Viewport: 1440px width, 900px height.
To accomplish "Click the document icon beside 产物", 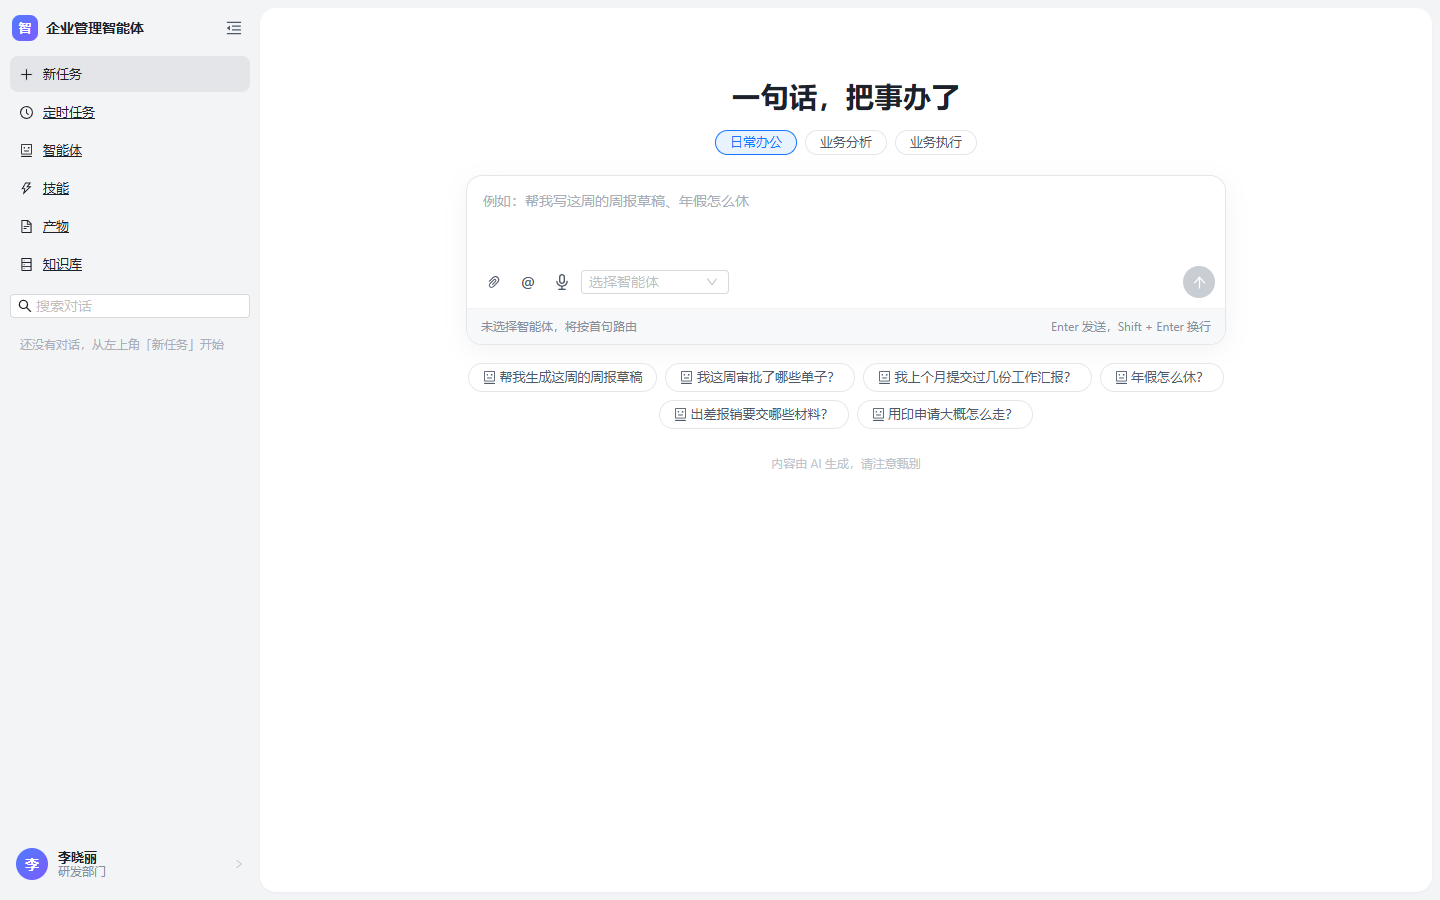I will 27,226.
